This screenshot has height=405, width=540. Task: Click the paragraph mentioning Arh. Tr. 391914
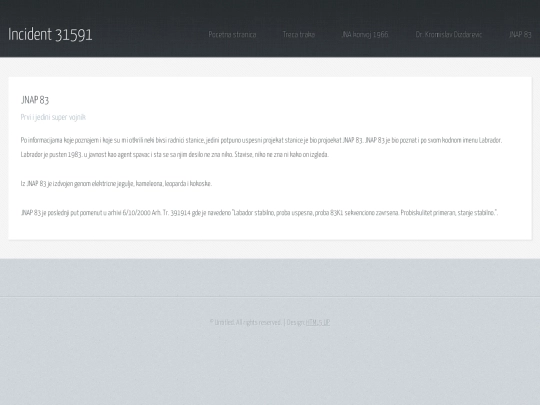click(x=259, y=212)
